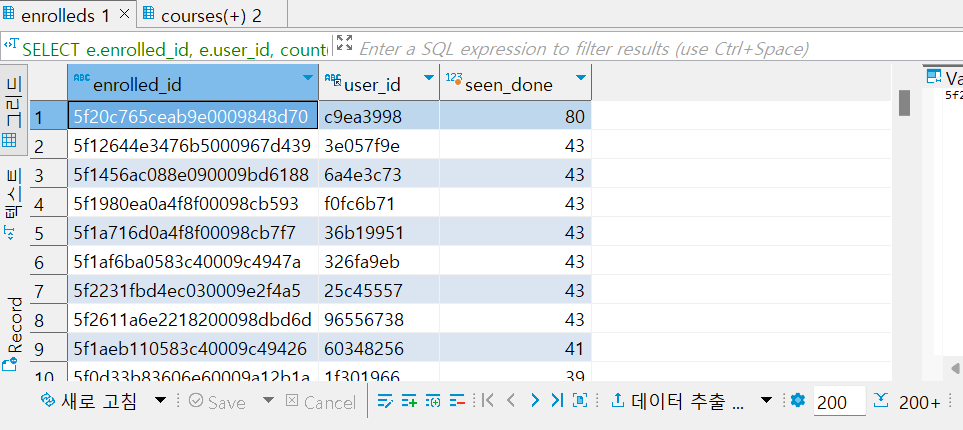Click cell 5f1af6ba0583c40009c4947a
The height and width of the screenshot is (430, 963).
pos(193,262)
